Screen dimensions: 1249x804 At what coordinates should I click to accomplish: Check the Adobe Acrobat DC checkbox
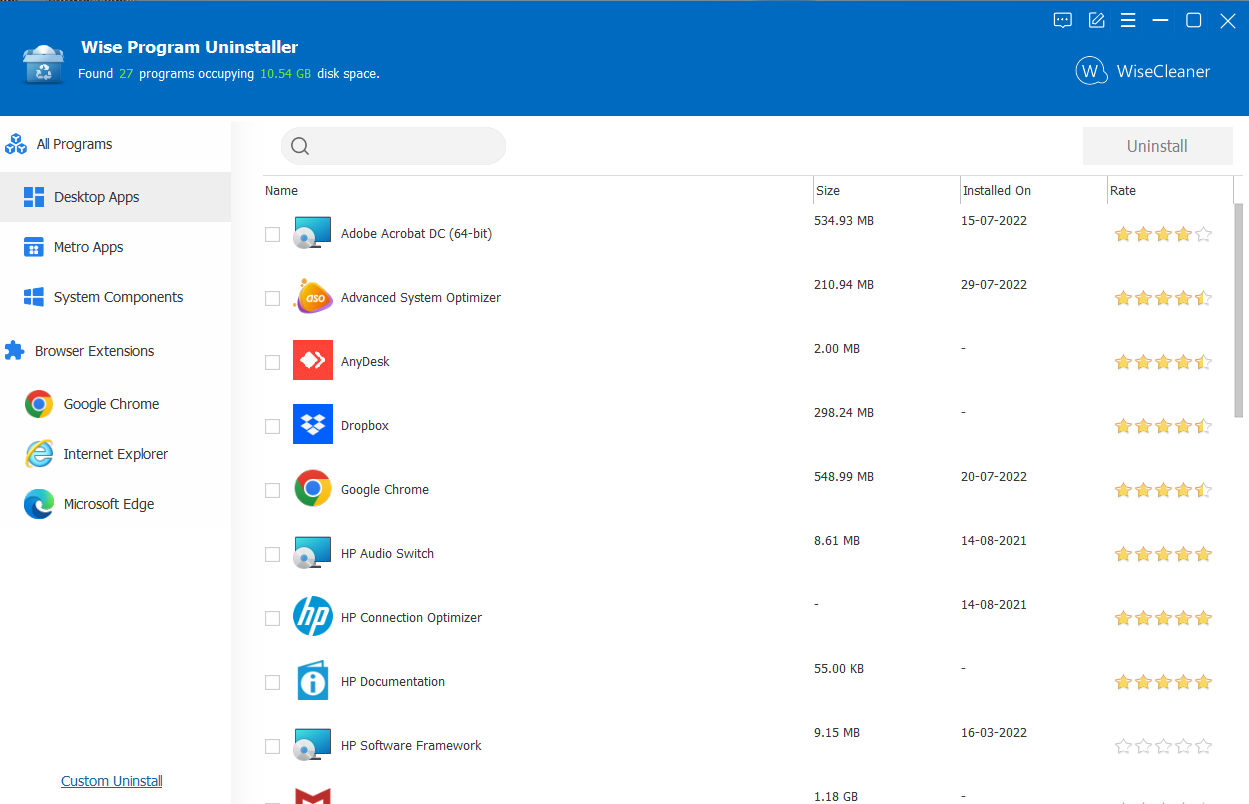point(272,234)
